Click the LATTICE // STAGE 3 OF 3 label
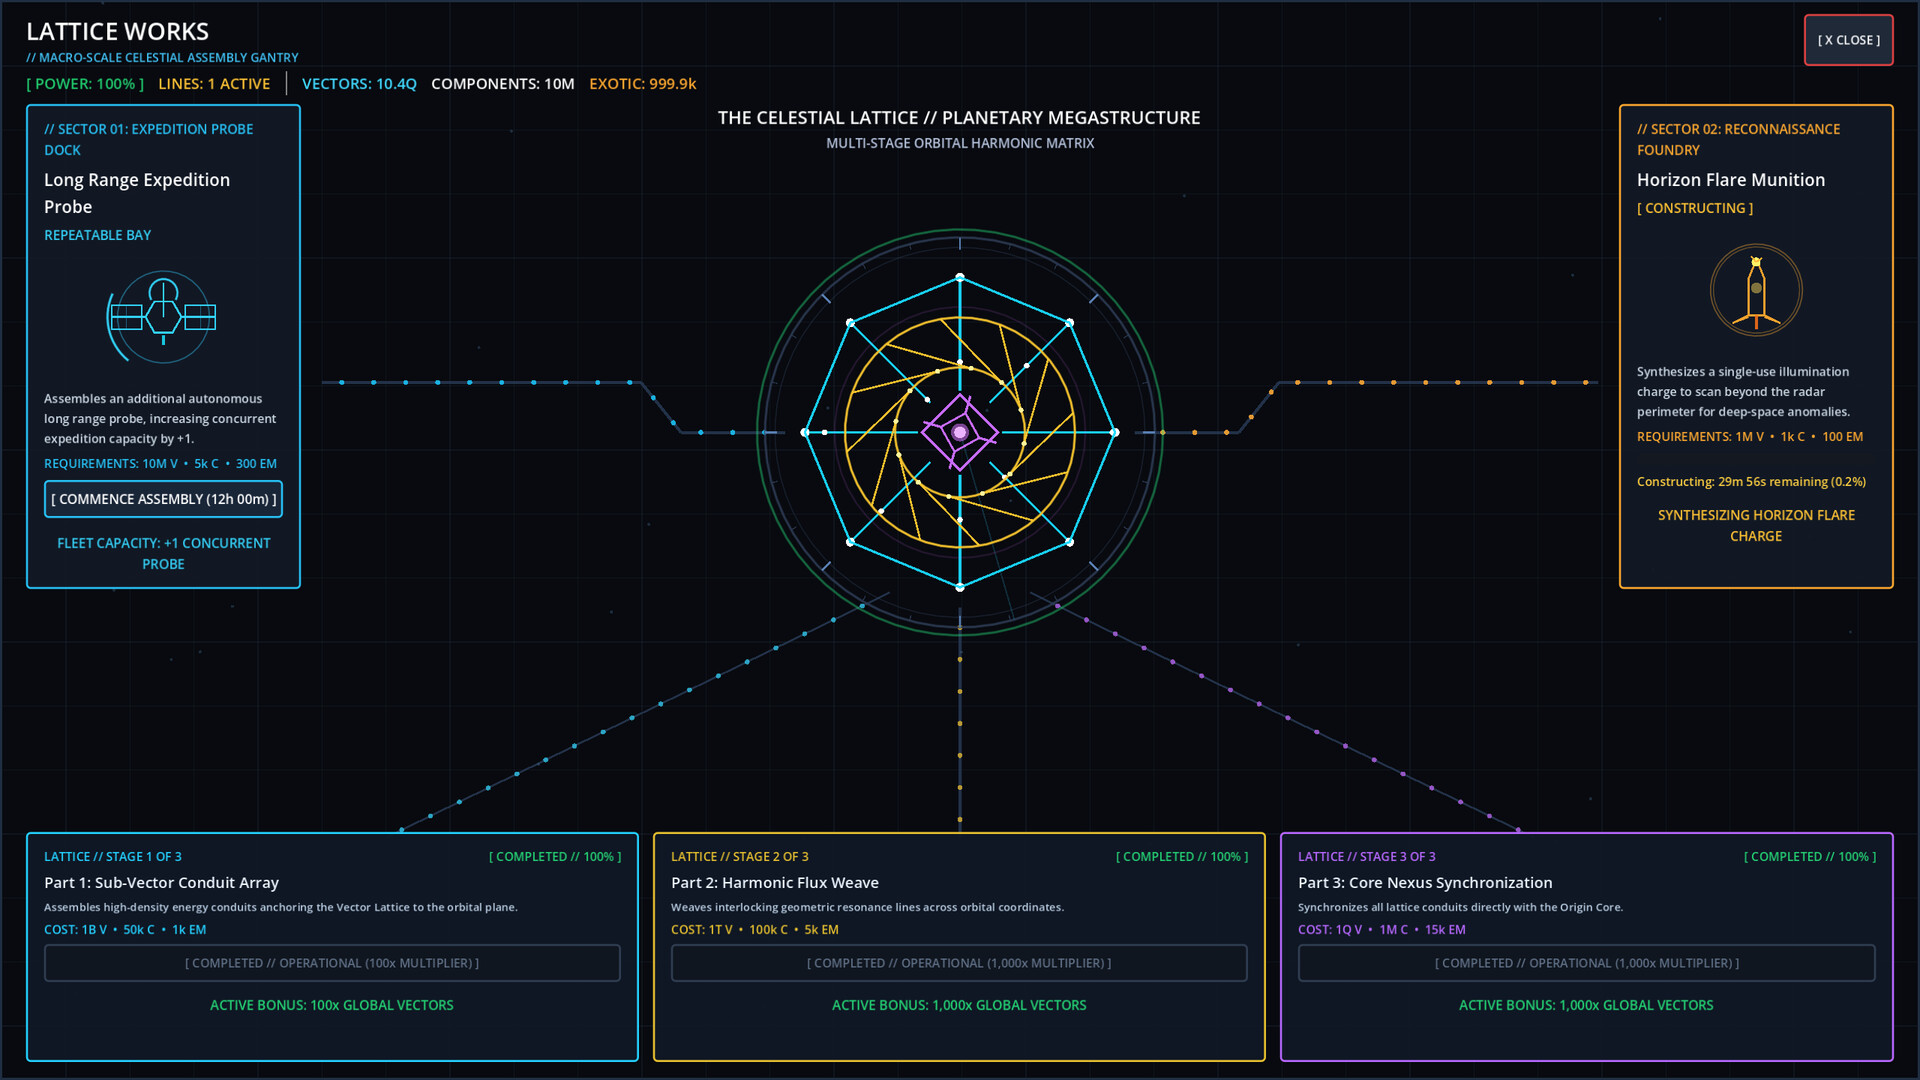The height and width of the screenshot is (1080, 1920). click(x=1367, y=857)
